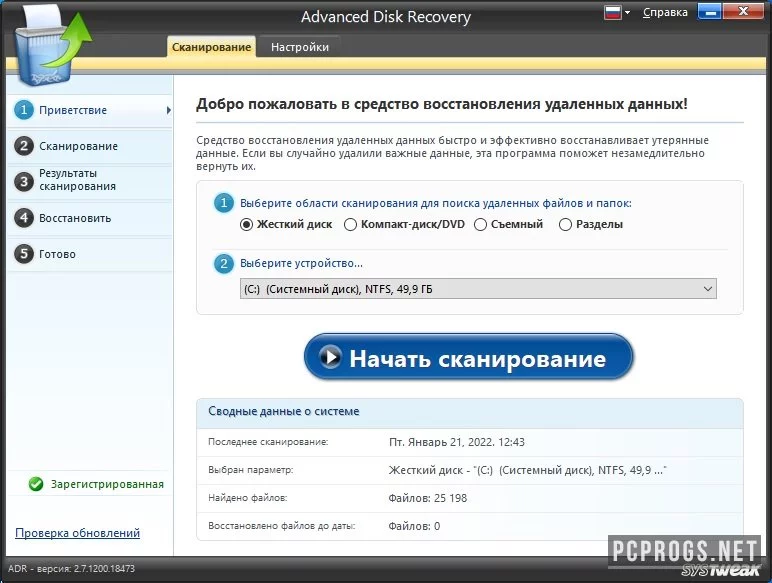The height and width of the screenshot is (583, 772).
Task: Minimize the Advanced Disk Recovery window
Action: [709, 12]
